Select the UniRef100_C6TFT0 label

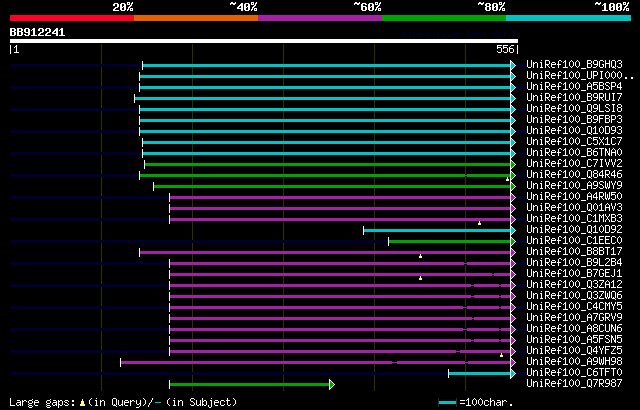point(574,373)
